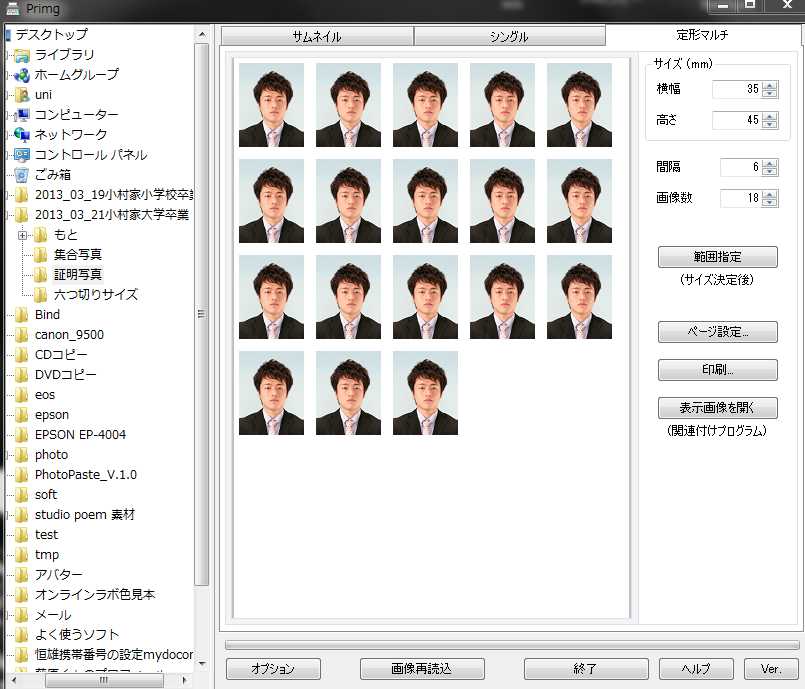Screen dimensions: 805x689
Task: Click the 証明写真 folder icon
Action: pyautogui.click(x=40, y=275)
